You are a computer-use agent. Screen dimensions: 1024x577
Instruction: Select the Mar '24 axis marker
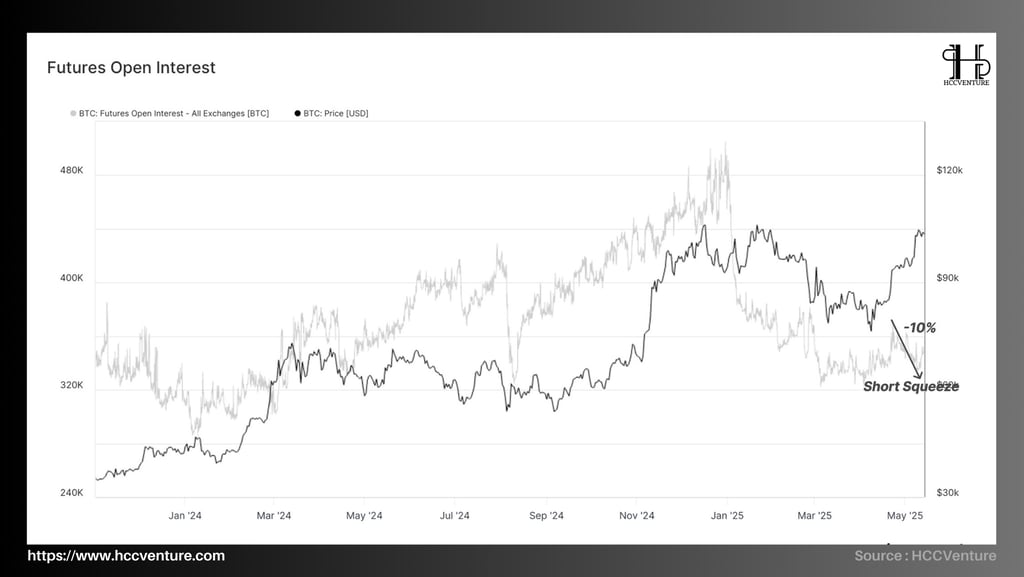(274, 516)
